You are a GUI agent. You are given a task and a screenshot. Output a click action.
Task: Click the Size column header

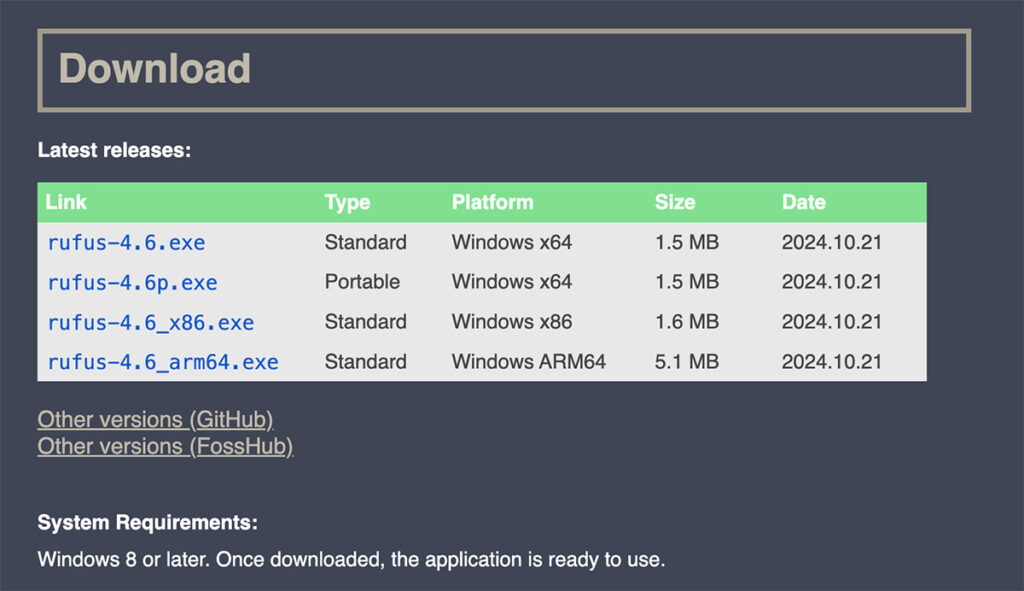pos(675,202)
